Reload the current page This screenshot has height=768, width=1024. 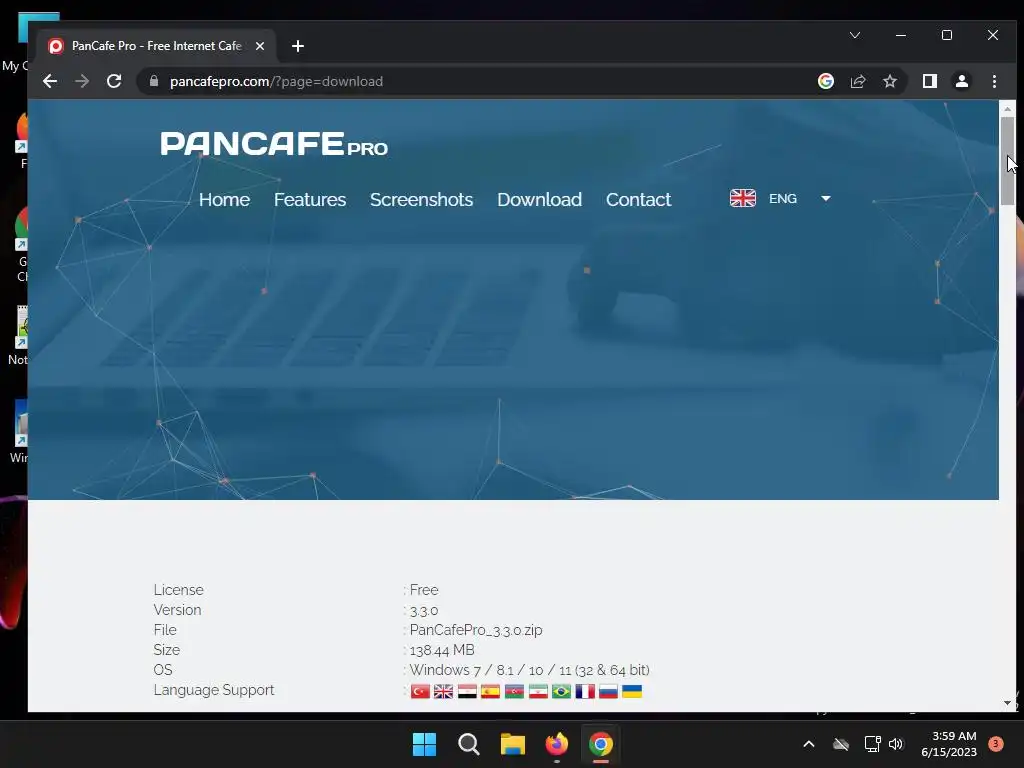pyautogui.click(x=114, y=81)
